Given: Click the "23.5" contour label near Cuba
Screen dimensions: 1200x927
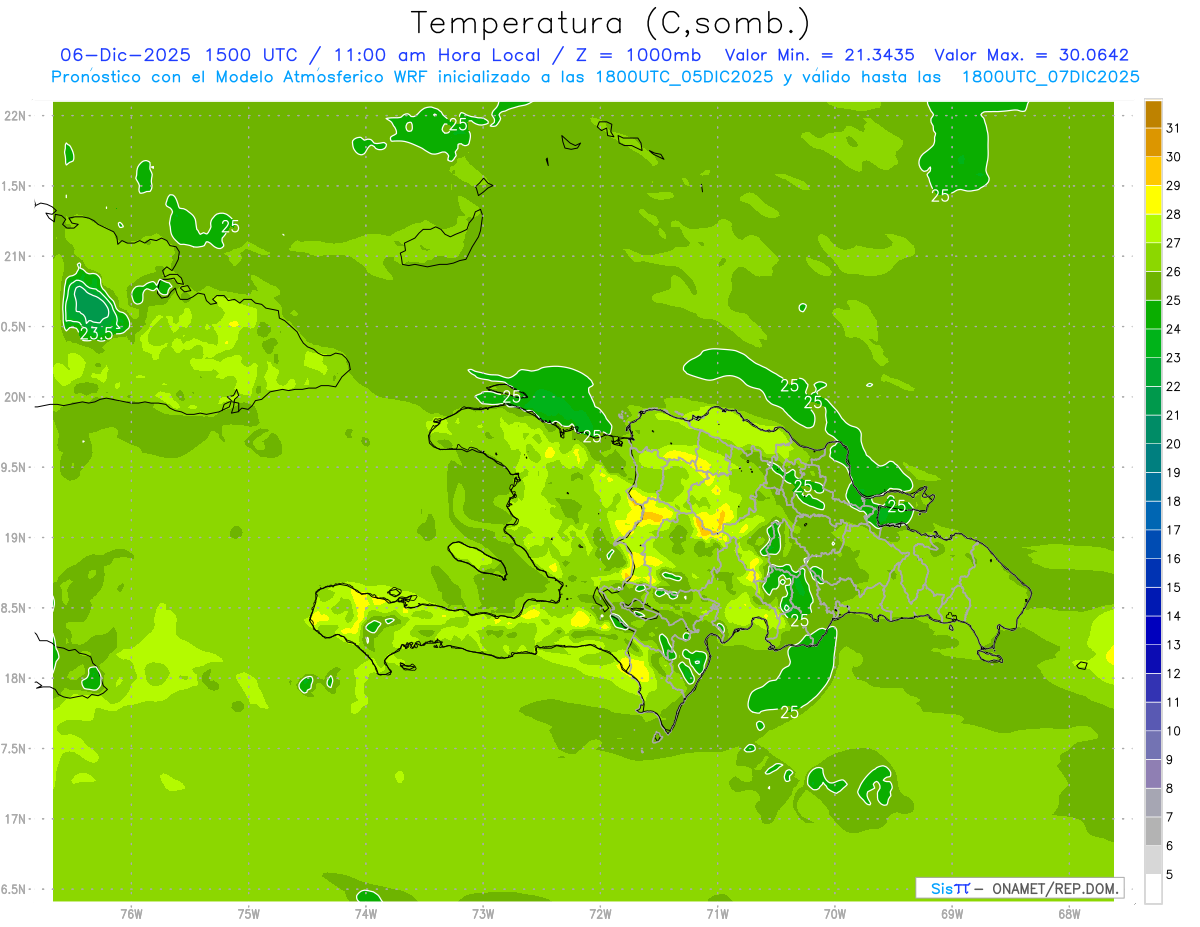Looking at the screenshot, I should click(96, 334).
